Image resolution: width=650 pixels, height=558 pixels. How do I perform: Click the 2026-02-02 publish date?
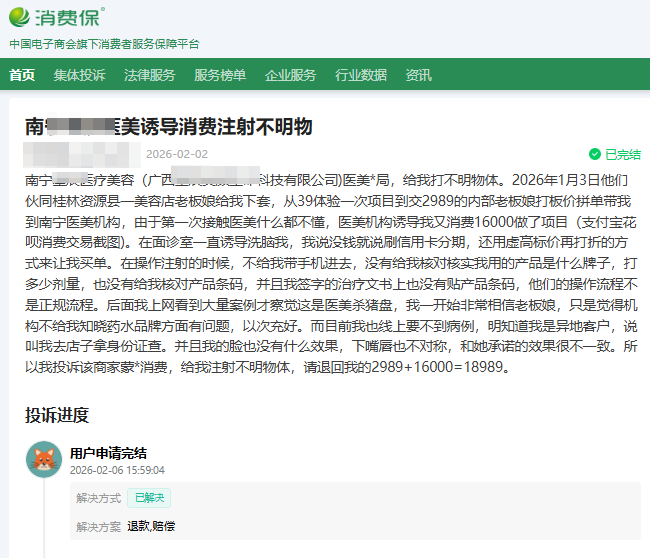pyautogui.click(x=177, y=154)
